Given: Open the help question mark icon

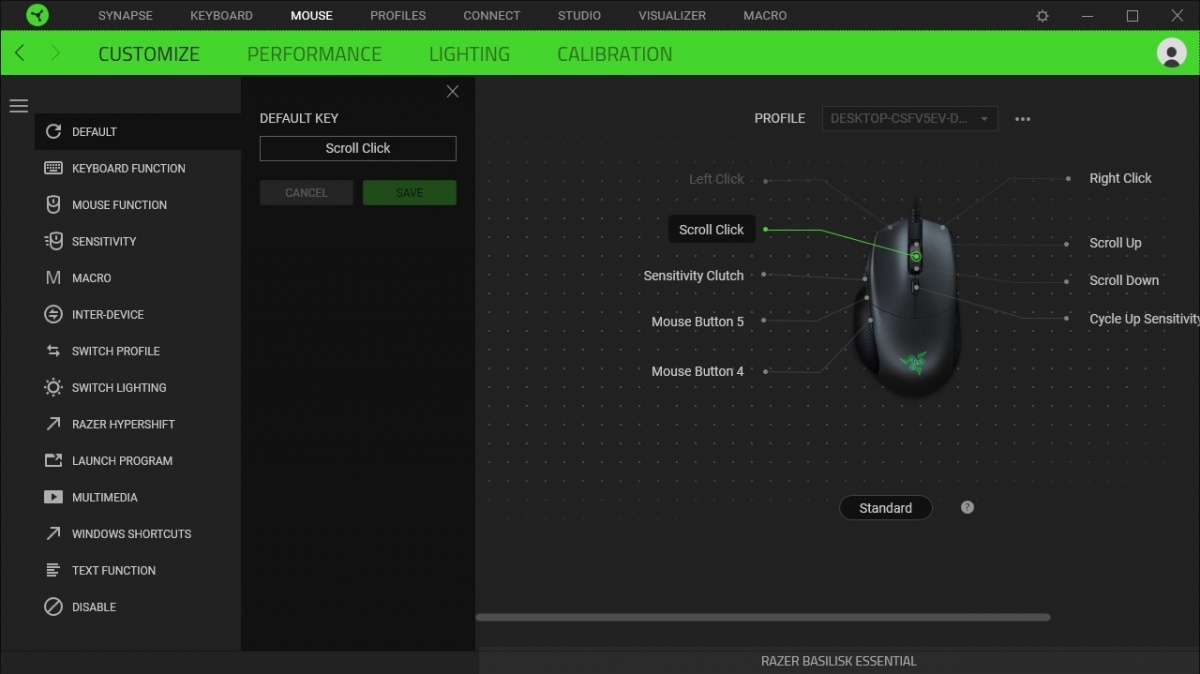Looking at the screenshot, I should click(x=967, y=507).
